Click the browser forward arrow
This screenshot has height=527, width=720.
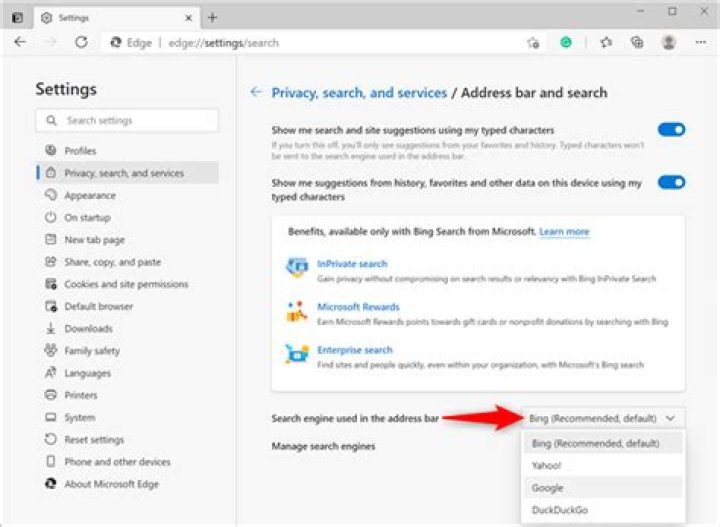51,42
